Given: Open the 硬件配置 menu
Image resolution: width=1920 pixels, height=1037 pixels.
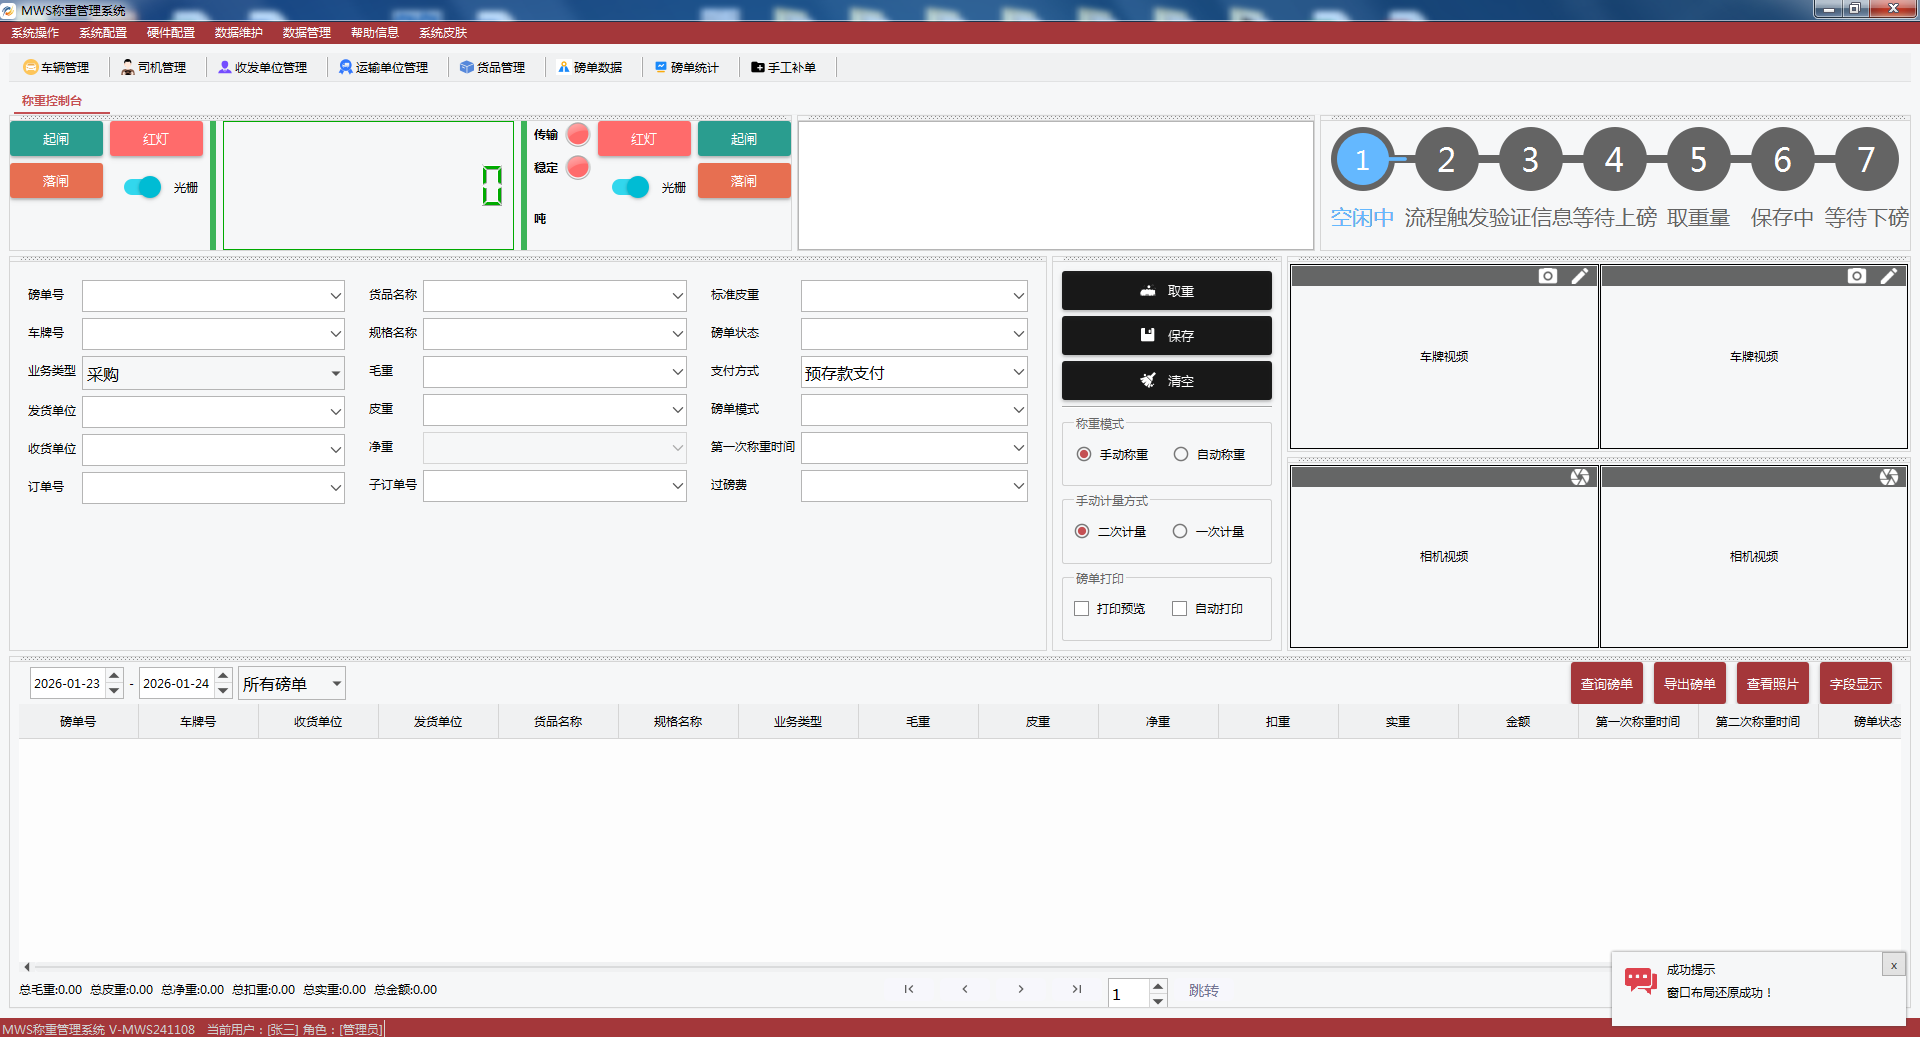Looking at the screenshot, I should 171,33.
